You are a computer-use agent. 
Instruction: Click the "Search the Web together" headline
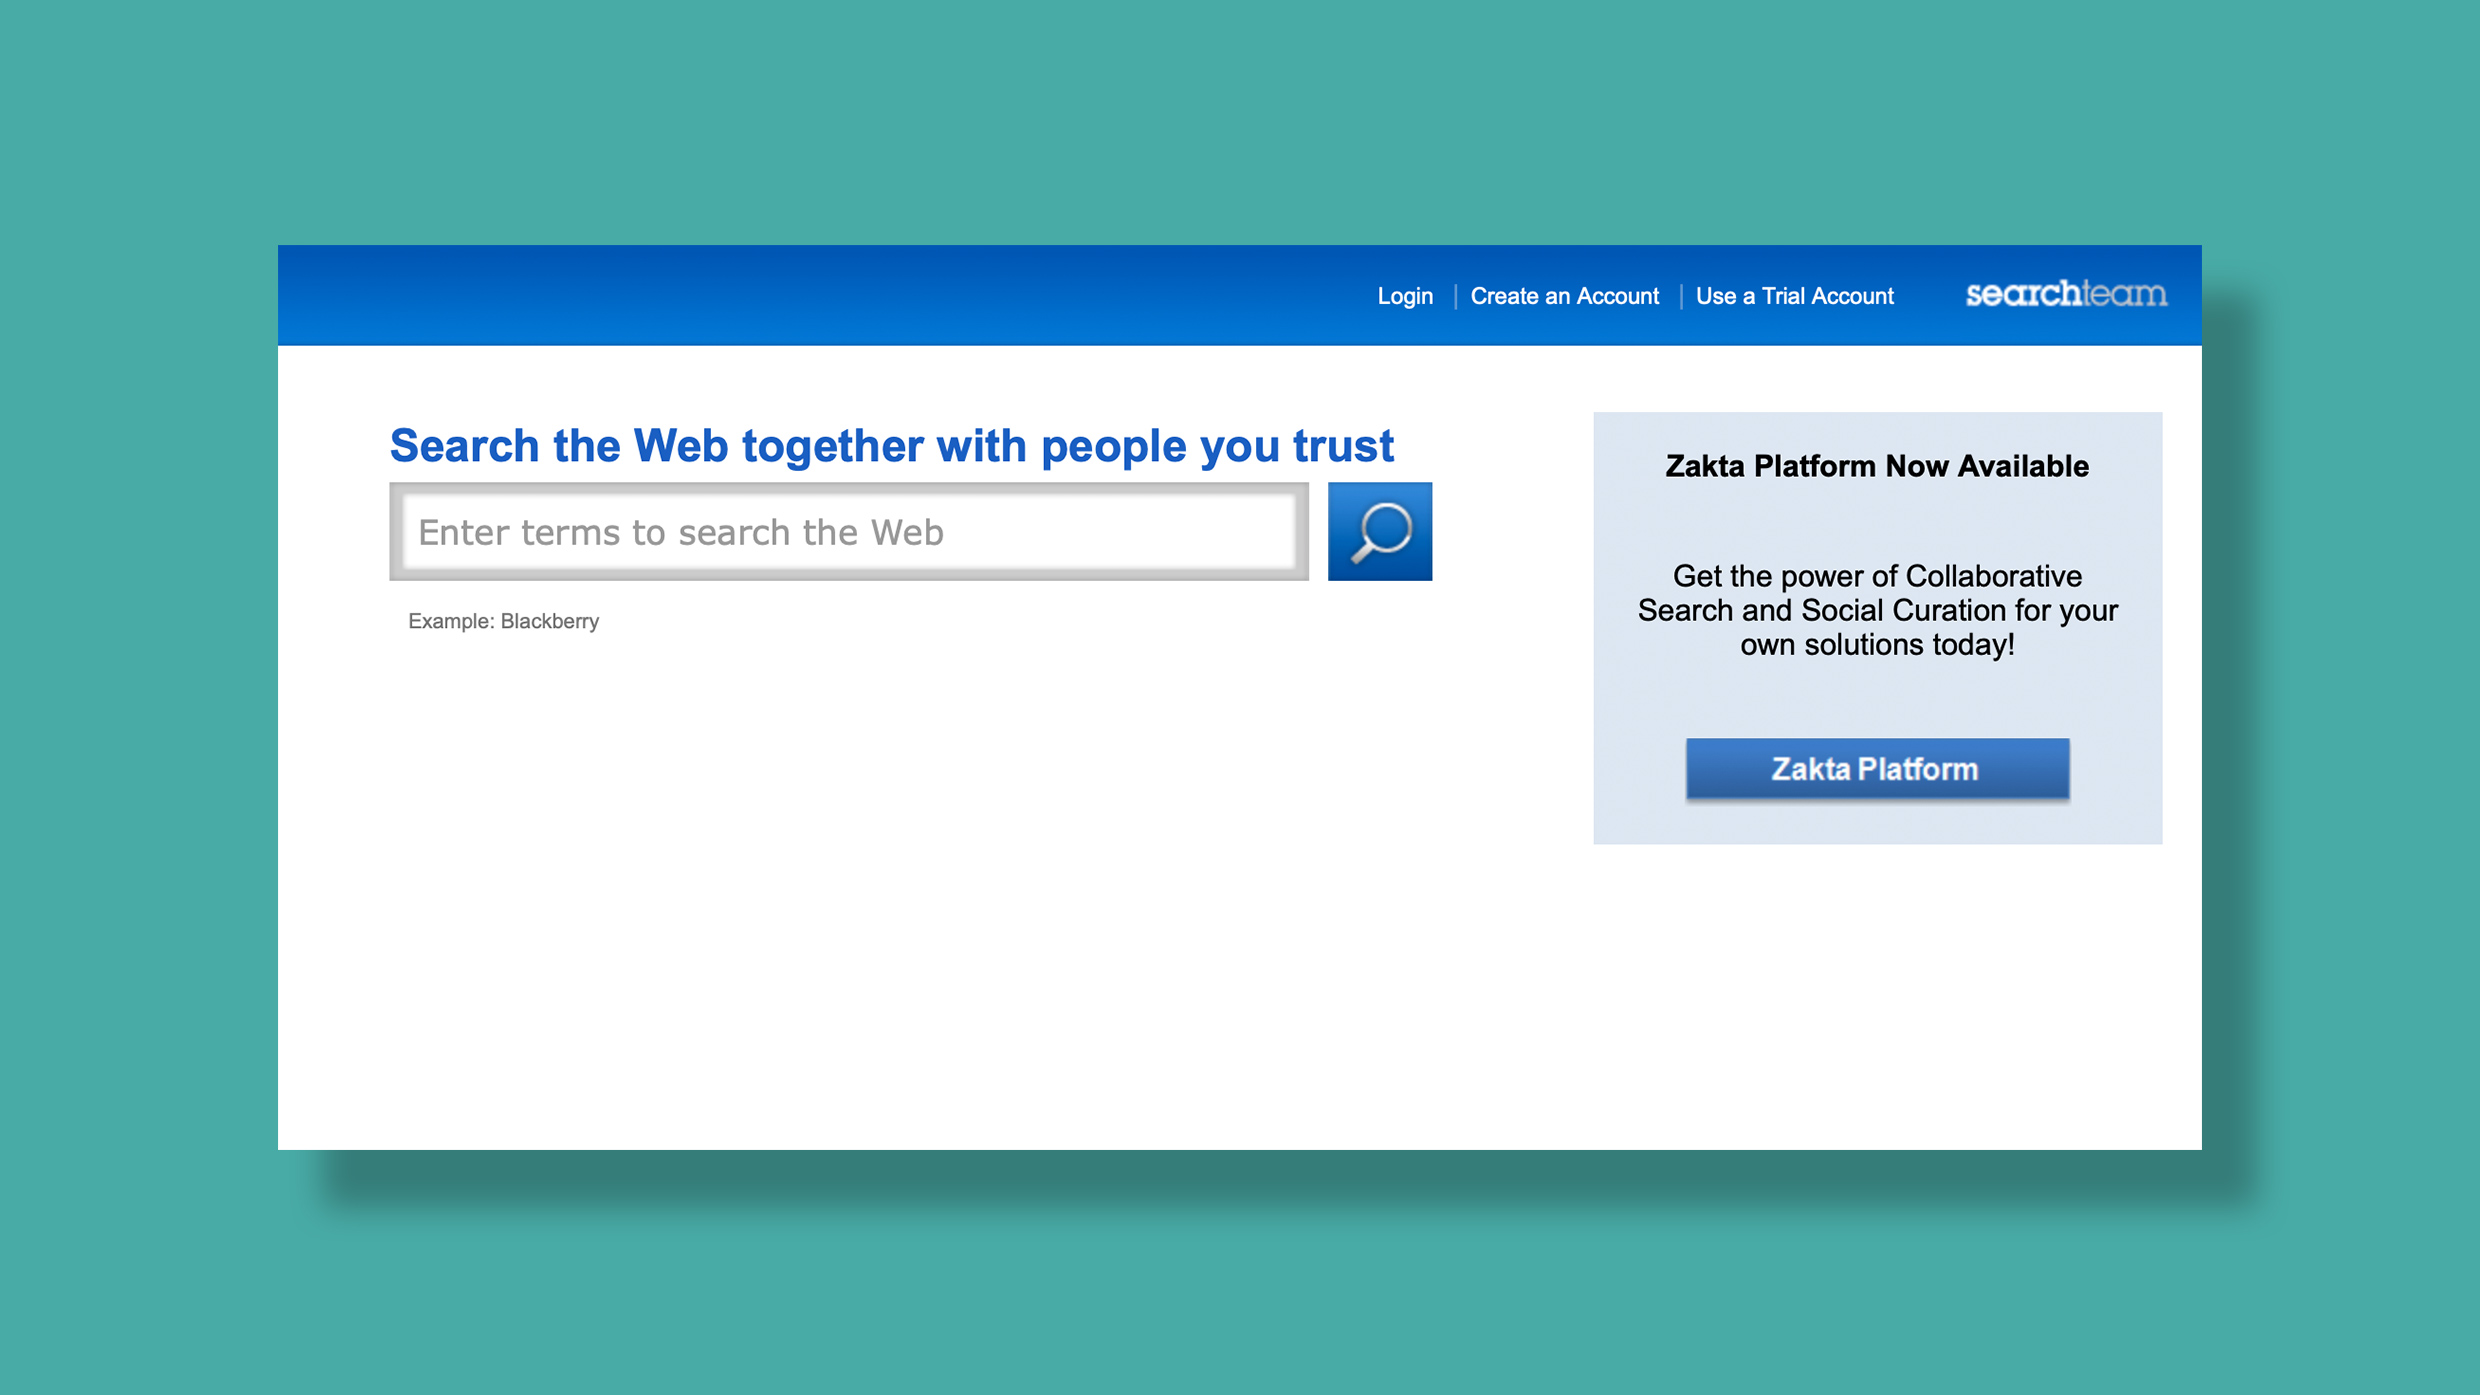click(890, 446)
